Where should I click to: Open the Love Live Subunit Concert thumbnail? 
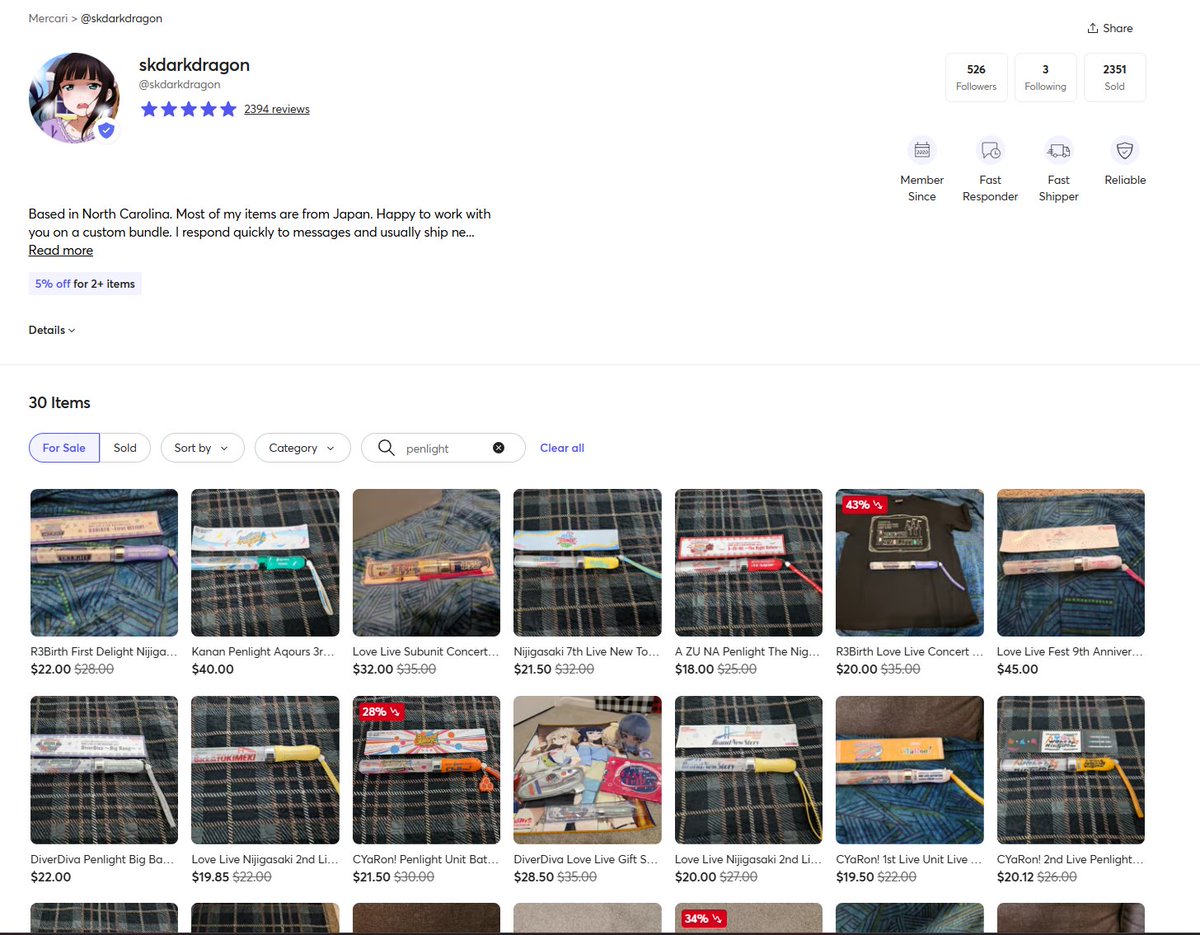[426, 562]
